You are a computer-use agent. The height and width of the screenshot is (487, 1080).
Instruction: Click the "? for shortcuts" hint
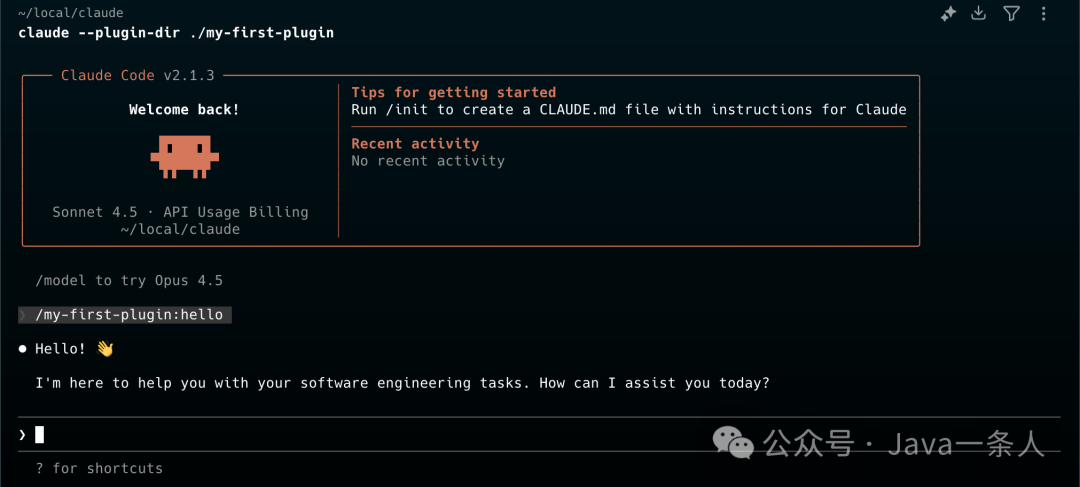pyautogui.click(x=99, y=468)
